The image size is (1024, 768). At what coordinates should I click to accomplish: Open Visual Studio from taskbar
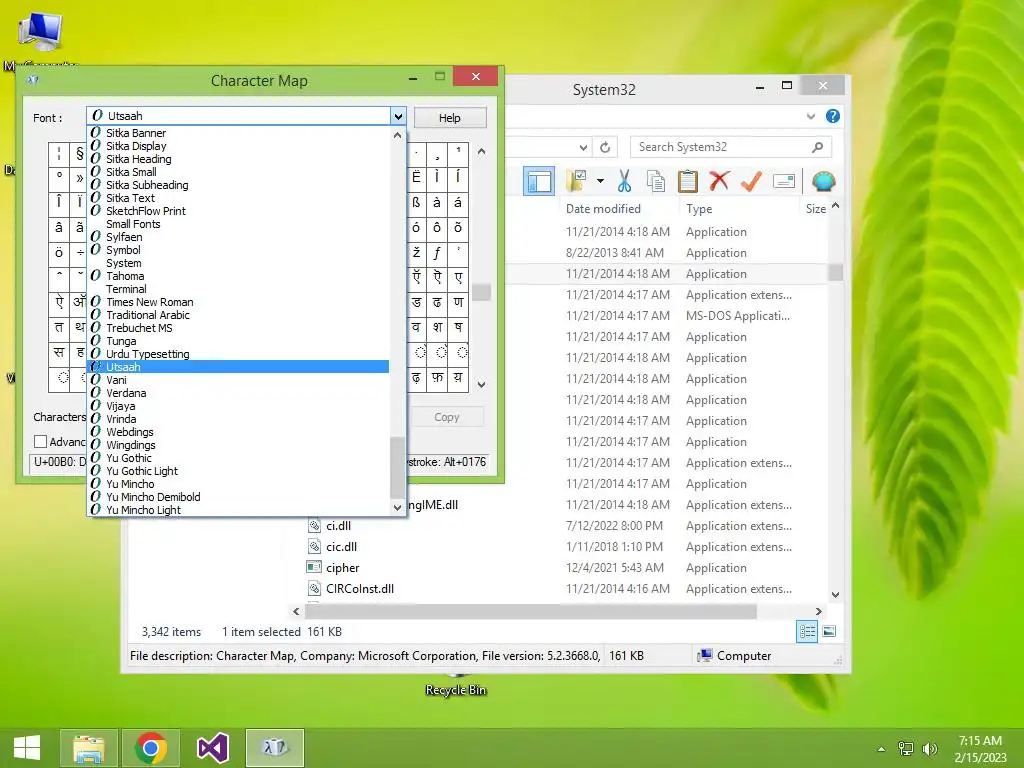click(213, 748)
